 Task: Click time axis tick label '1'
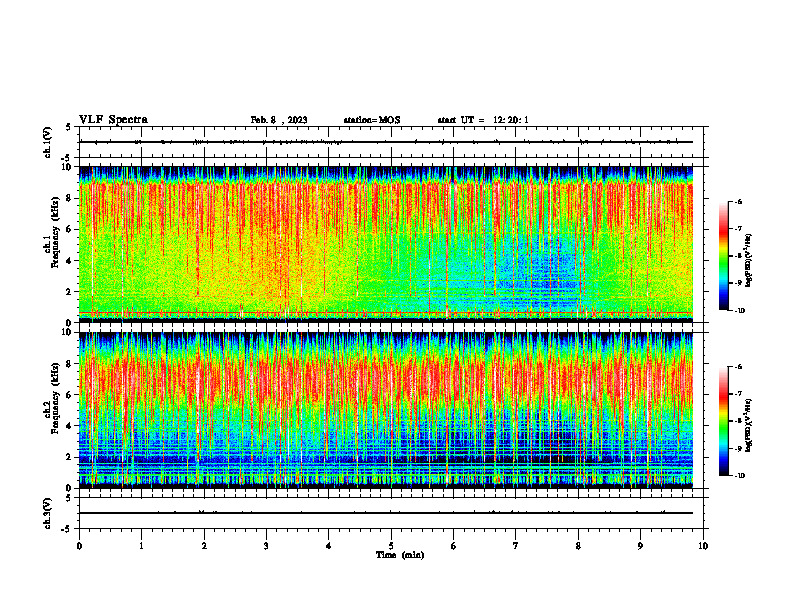[141, 546]
